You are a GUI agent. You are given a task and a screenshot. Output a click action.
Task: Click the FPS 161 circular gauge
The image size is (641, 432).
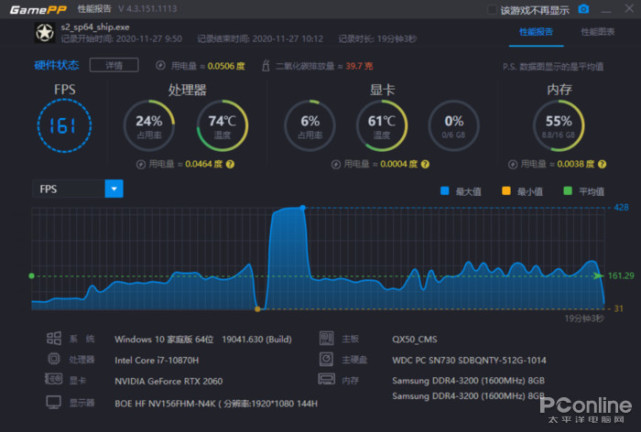[x=64, y=126]
